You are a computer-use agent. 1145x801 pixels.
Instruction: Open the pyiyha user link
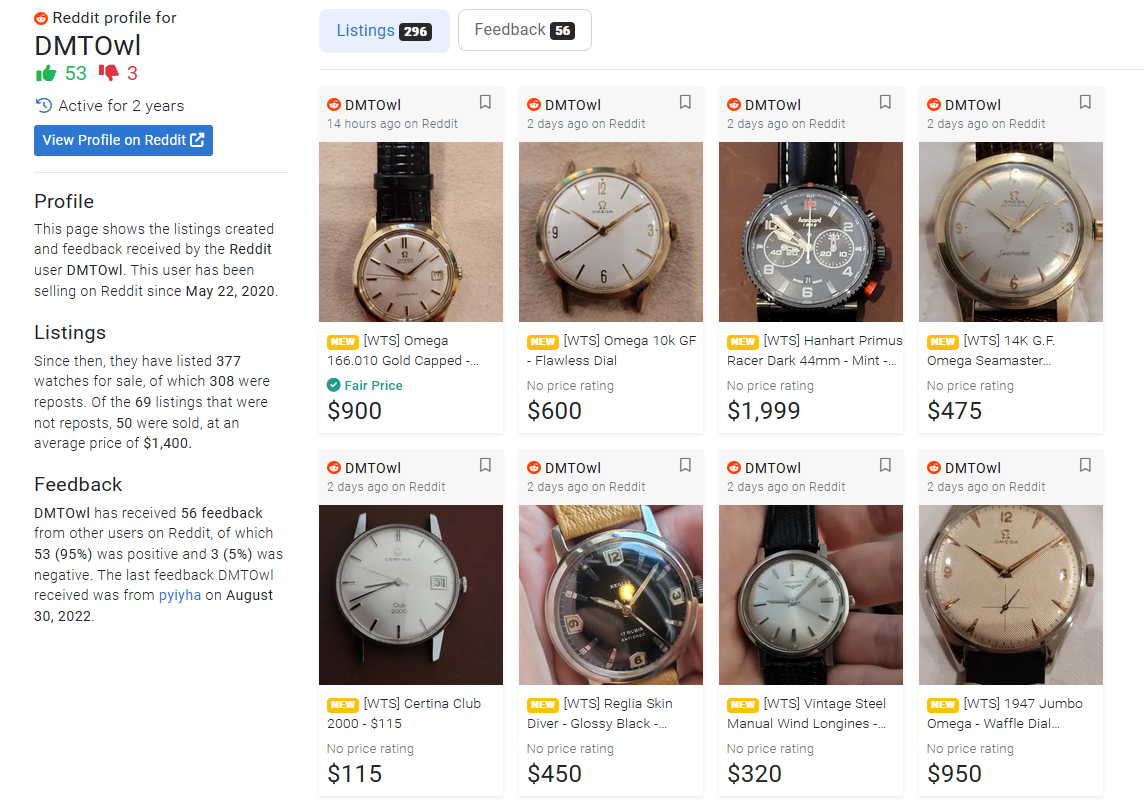[181, 595]
